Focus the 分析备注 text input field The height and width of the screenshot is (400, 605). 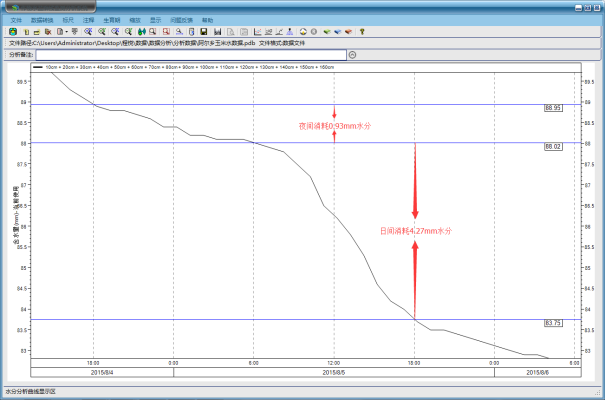tap(191, 55)
